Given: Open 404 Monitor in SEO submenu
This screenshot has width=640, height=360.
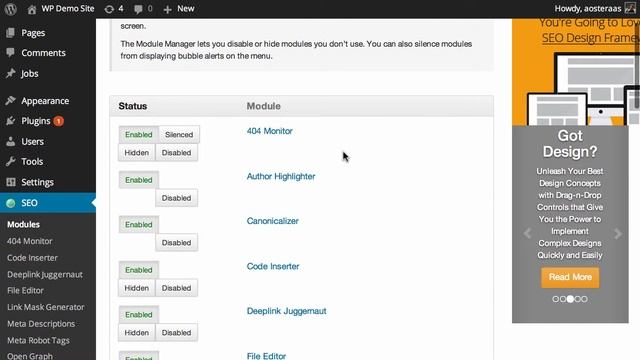Looking at the screenshot, I should coord(29,241).
